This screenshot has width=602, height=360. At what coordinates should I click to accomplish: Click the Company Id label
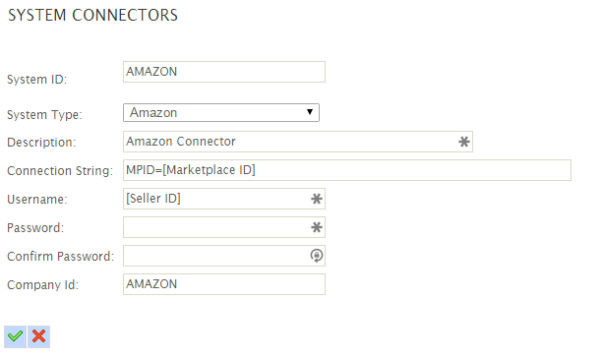click(x=43, y=285)
